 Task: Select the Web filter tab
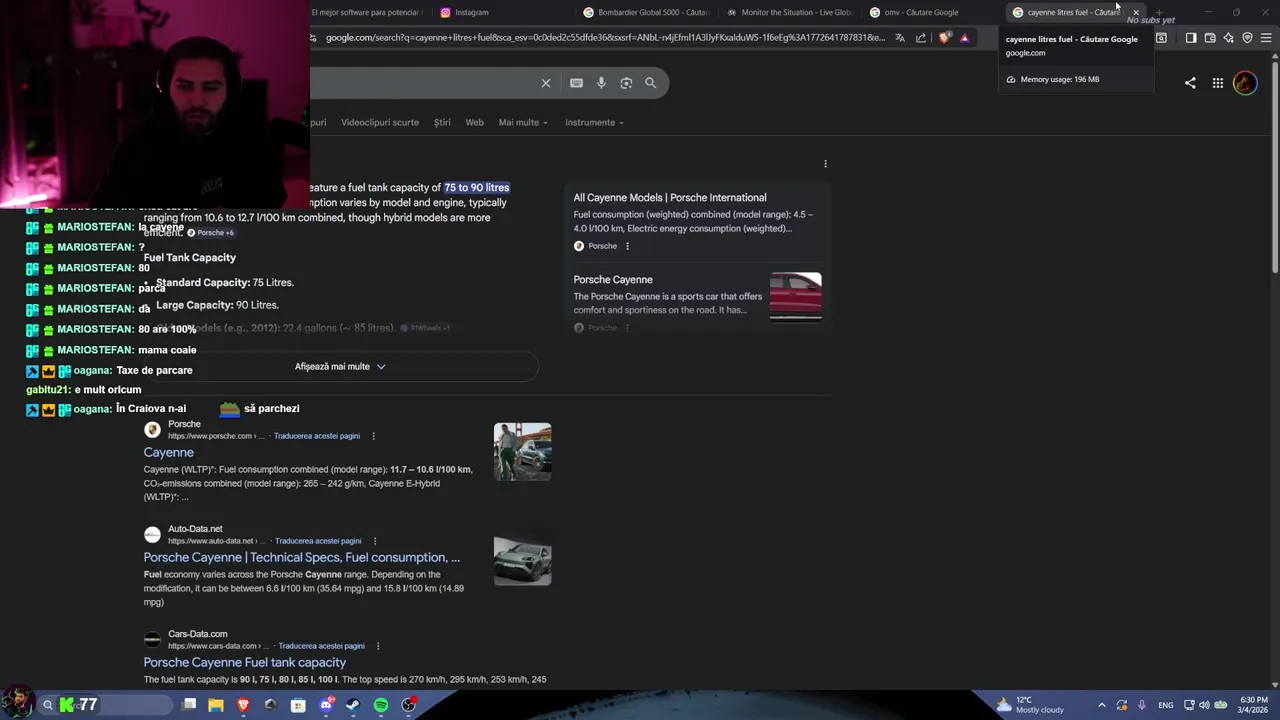[x=474, y=122]
